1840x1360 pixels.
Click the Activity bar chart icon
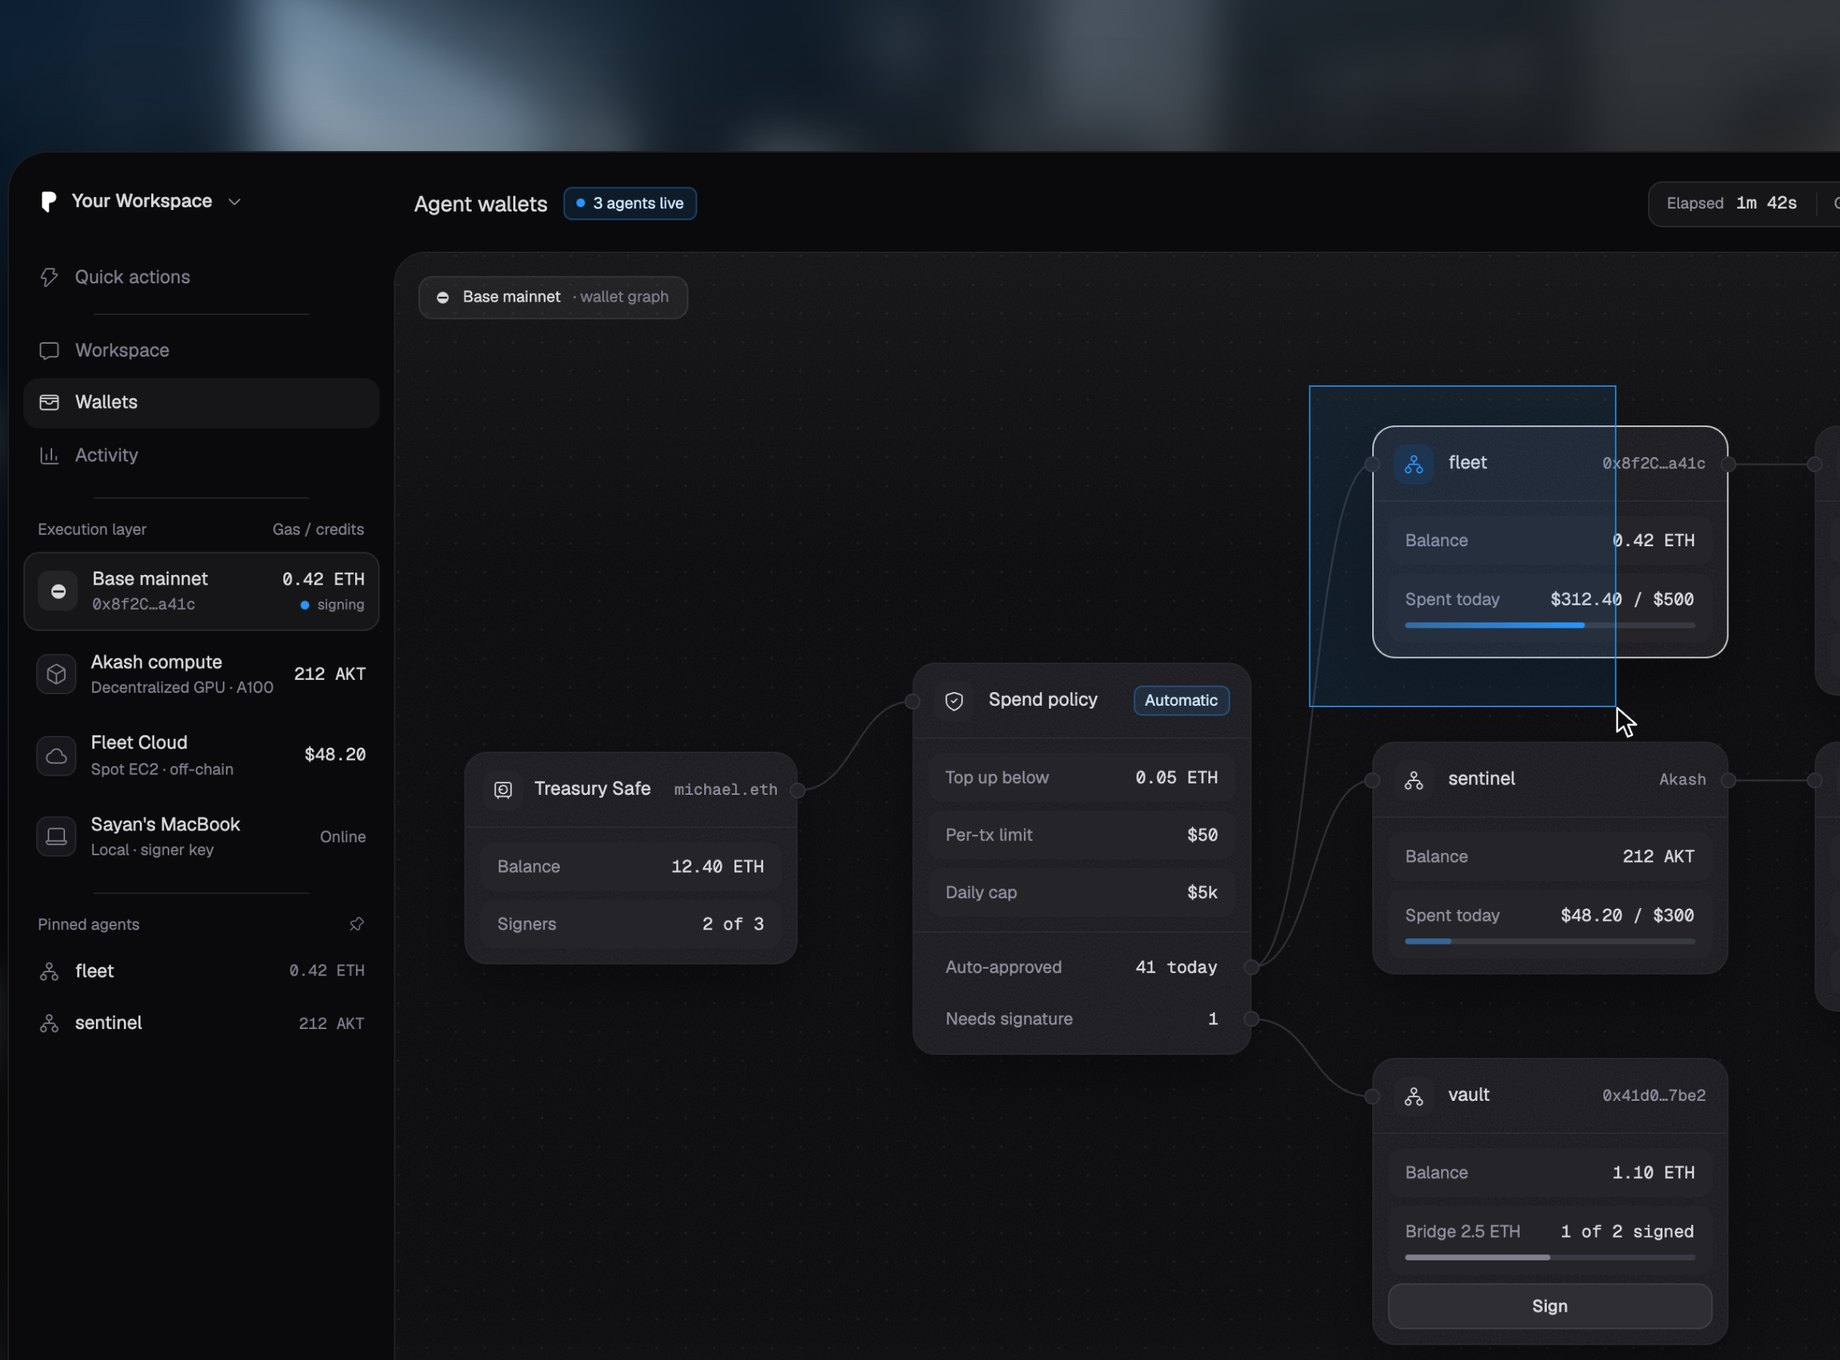49,455
